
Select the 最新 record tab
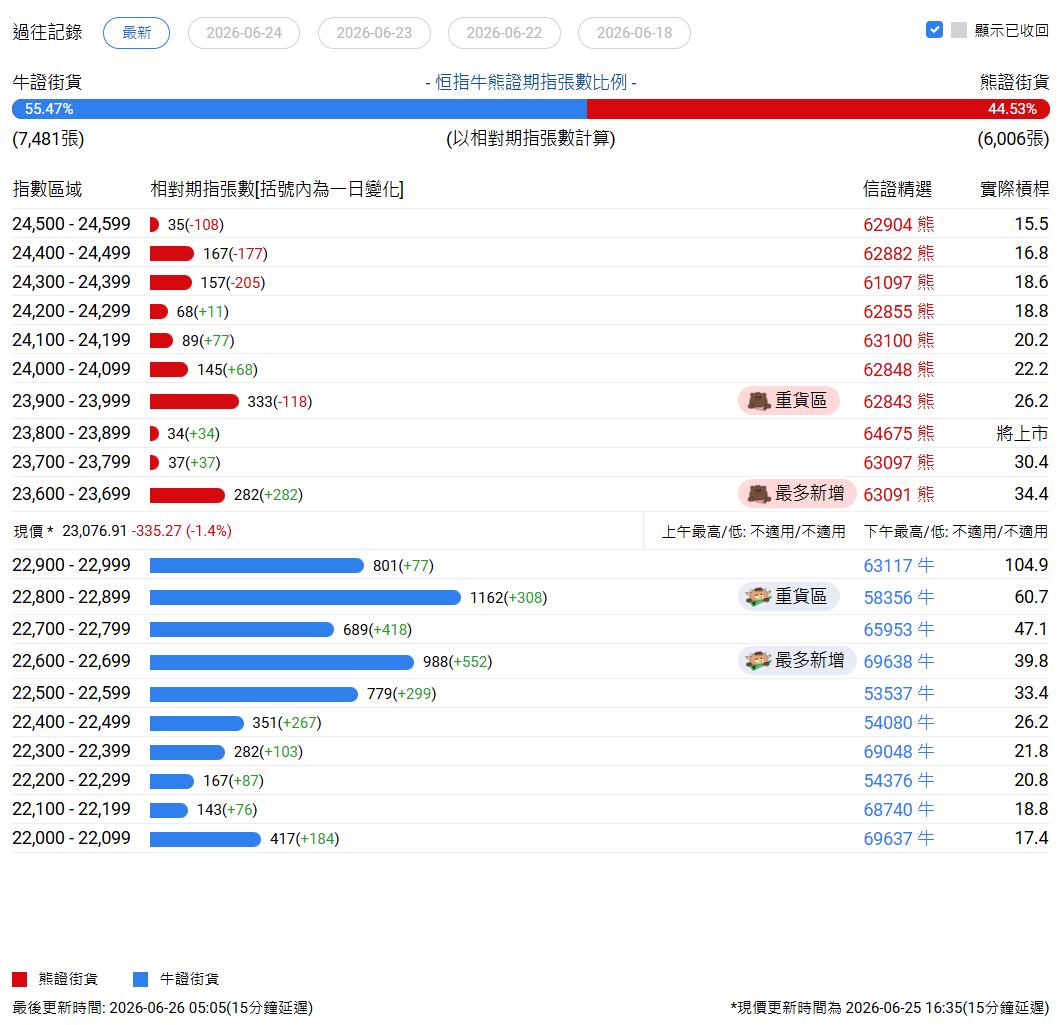coord(136,33)
